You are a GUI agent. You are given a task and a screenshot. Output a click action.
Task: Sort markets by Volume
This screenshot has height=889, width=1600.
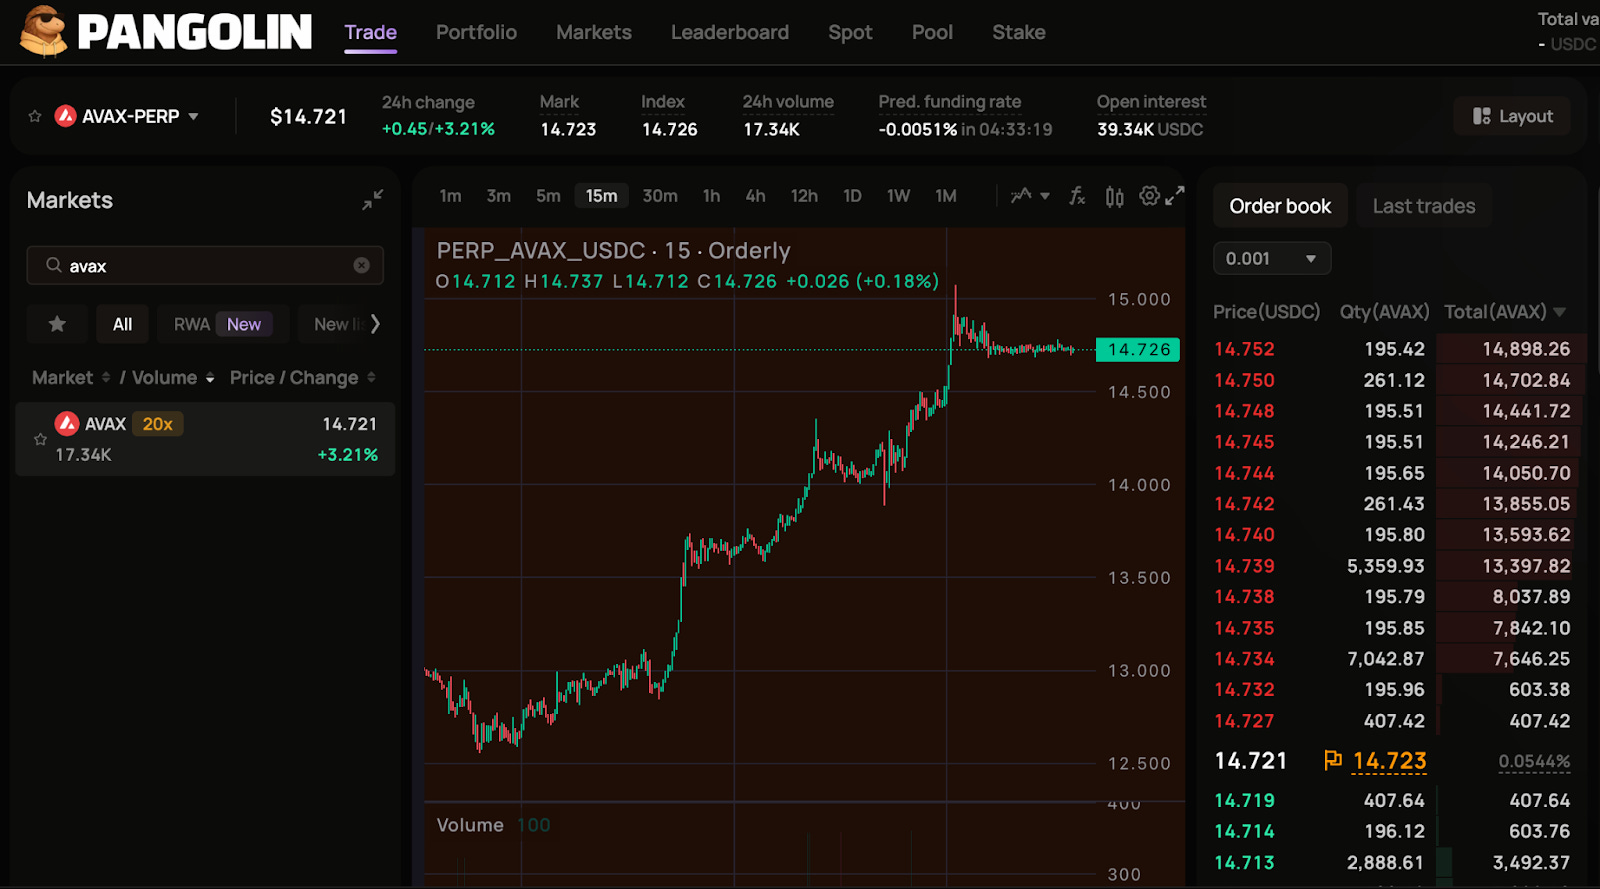173,377
